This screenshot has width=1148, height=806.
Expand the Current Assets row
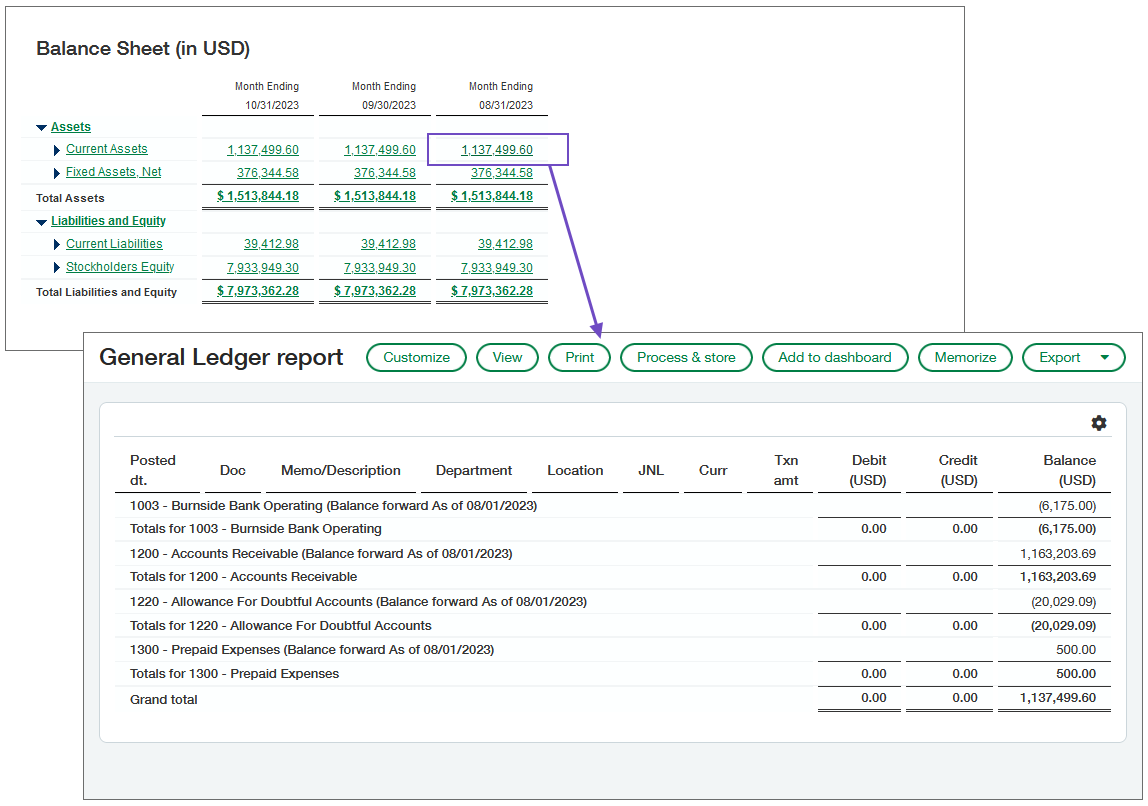57,149
